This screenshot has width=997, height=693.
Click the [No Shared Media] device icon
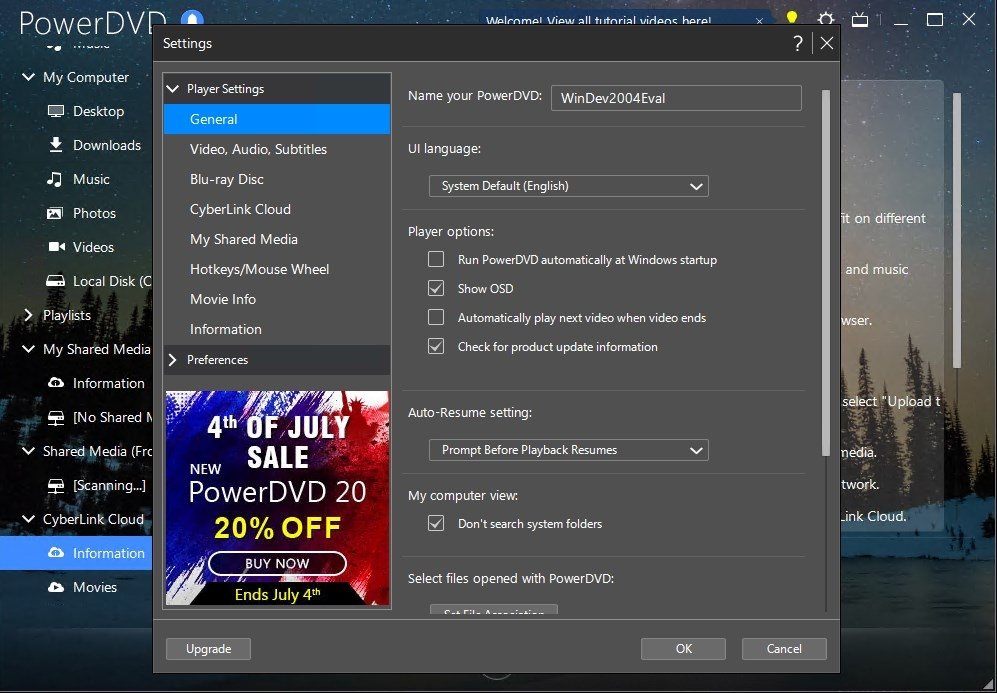tap(56, 418)
